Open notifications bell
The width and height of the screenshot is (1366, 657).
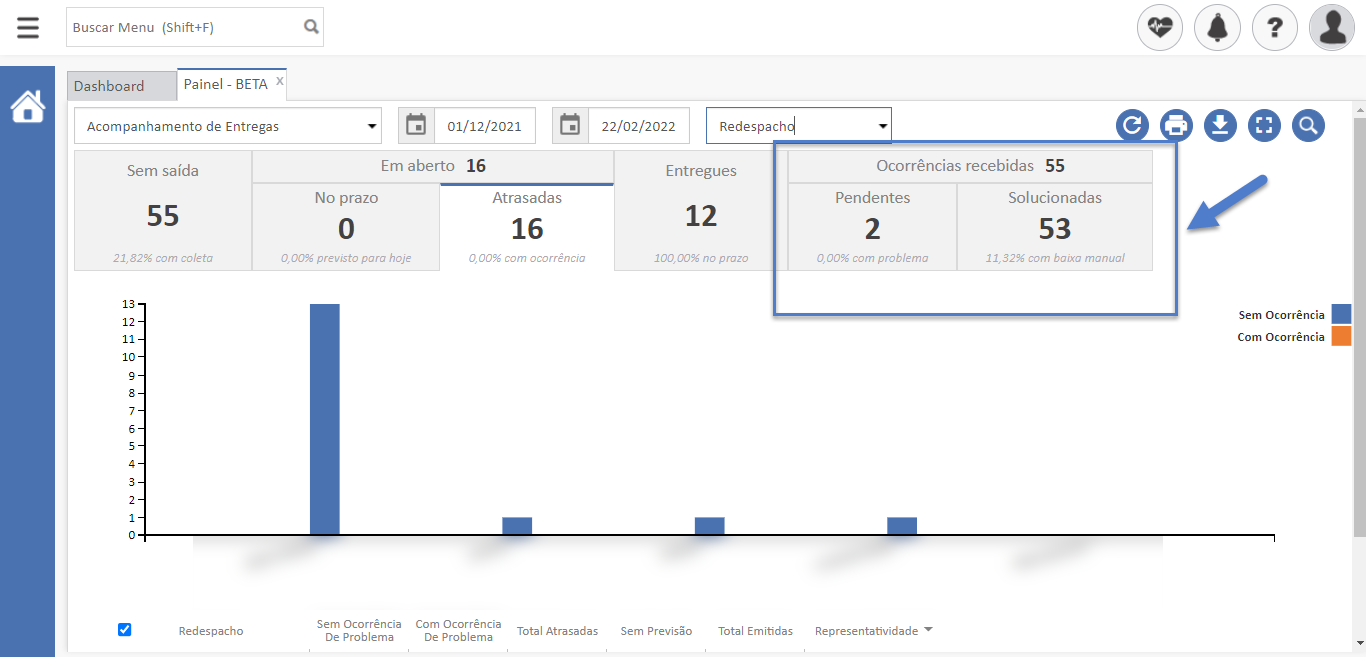(x=1217, y=28)
